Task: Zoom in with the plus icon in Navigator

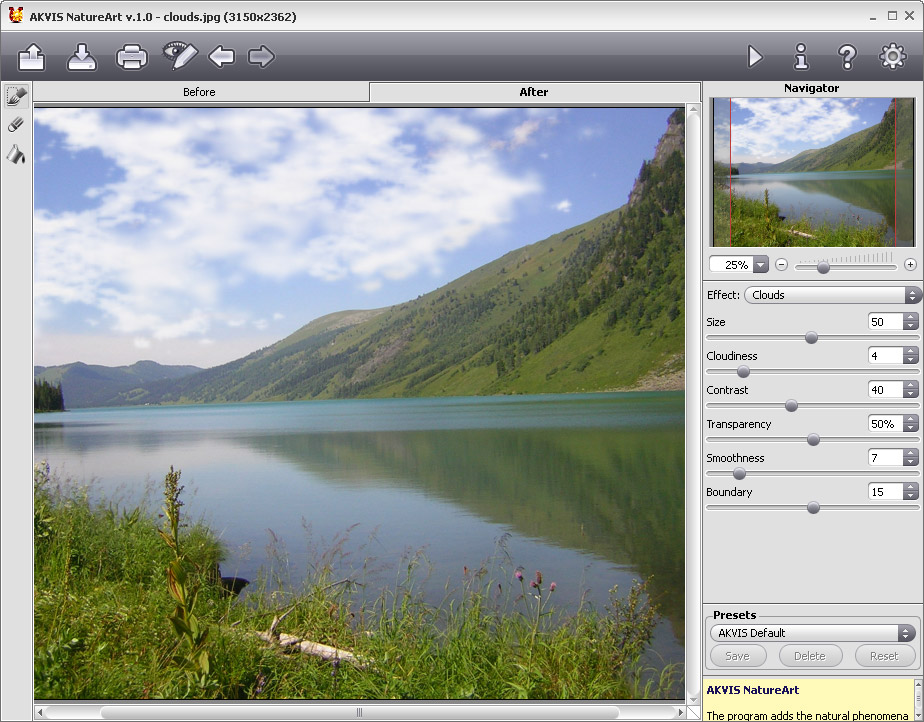Action: point(910,265)
